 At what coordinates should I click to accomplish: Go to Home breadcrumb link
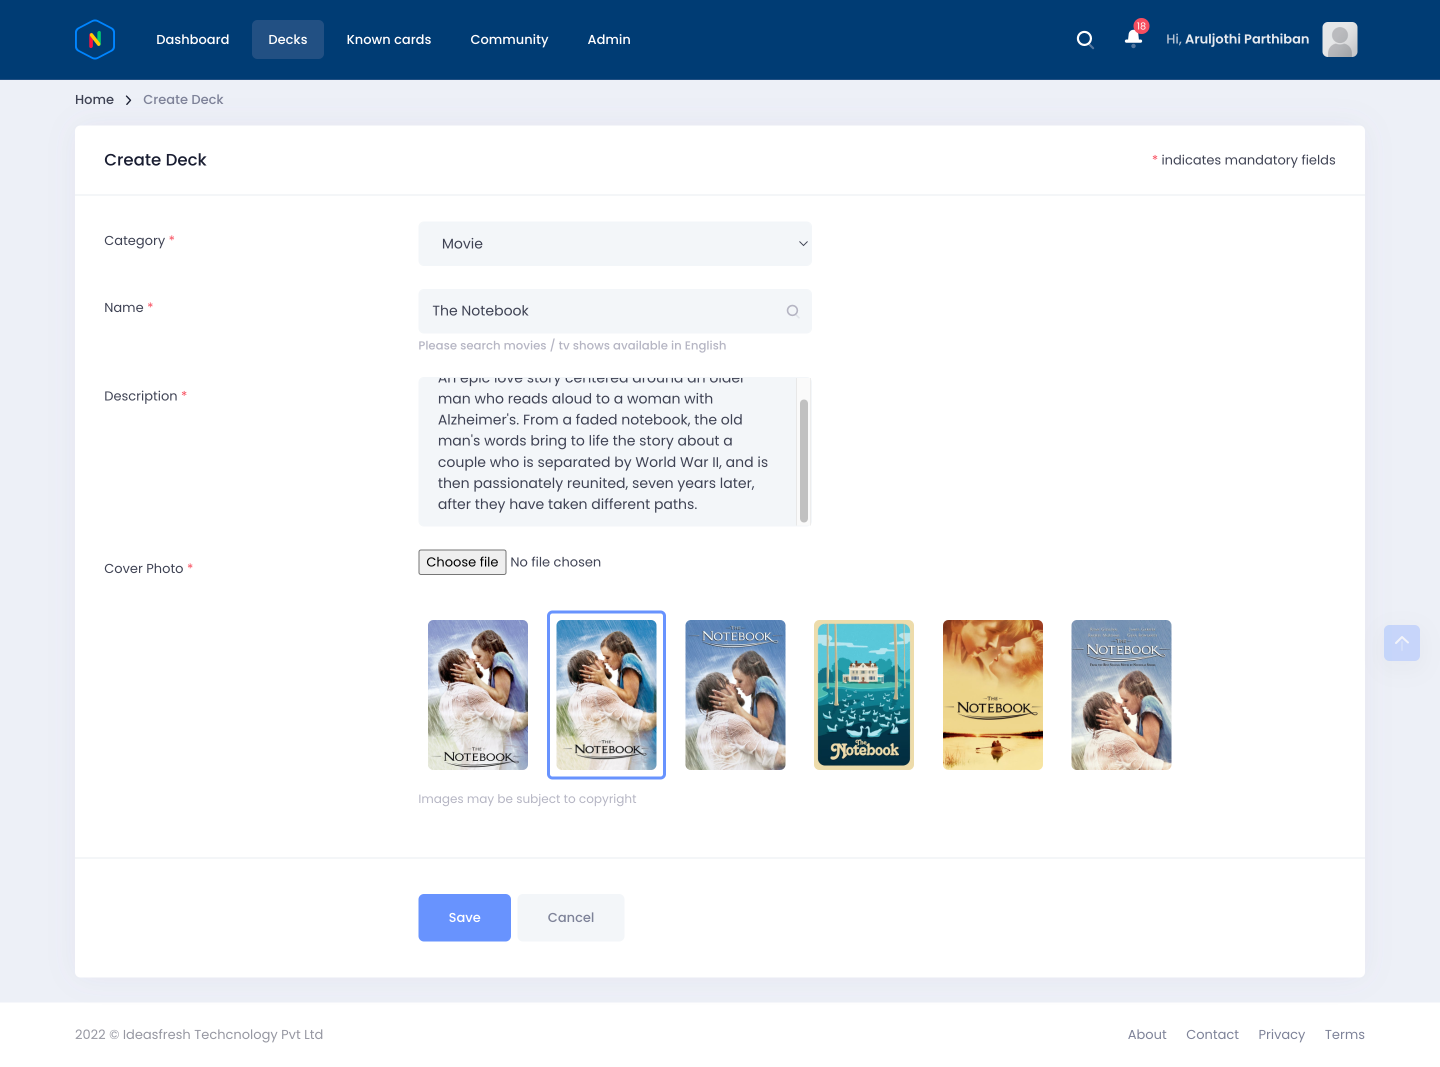[94, 100]
